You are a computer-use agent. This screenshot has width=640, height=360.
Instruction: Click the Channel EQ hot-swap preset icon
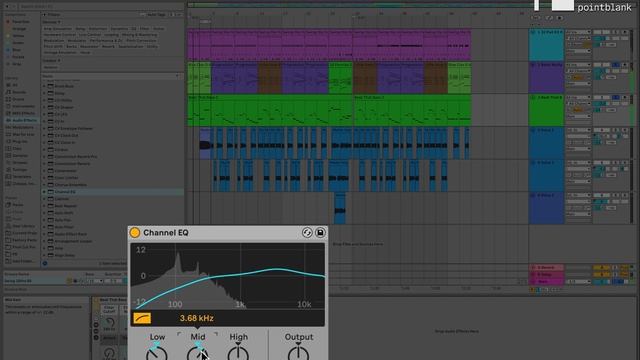[x=307, y=233]
